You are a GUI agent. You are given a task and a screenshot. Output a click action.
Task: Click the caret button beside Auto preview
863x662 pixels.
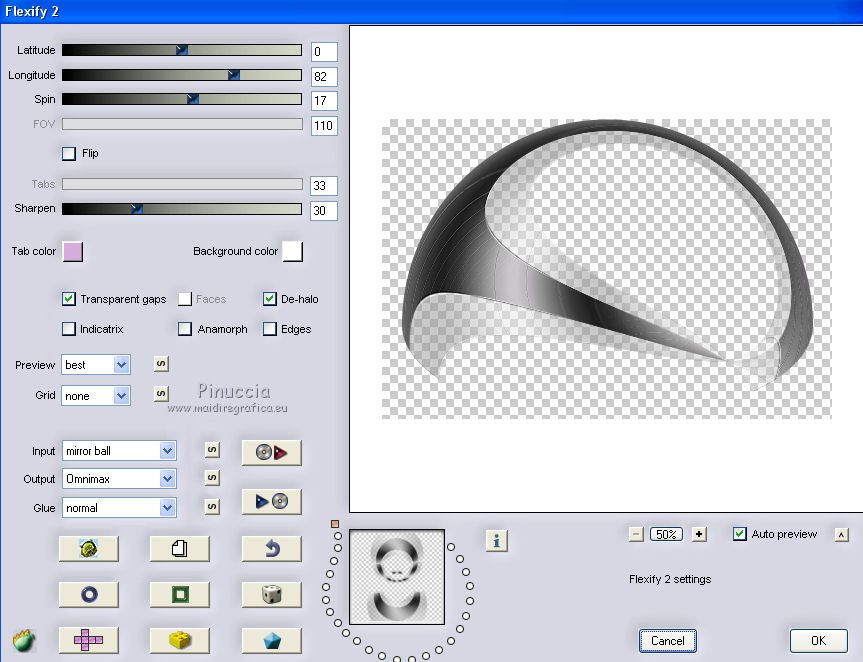(x=841, y=535)
